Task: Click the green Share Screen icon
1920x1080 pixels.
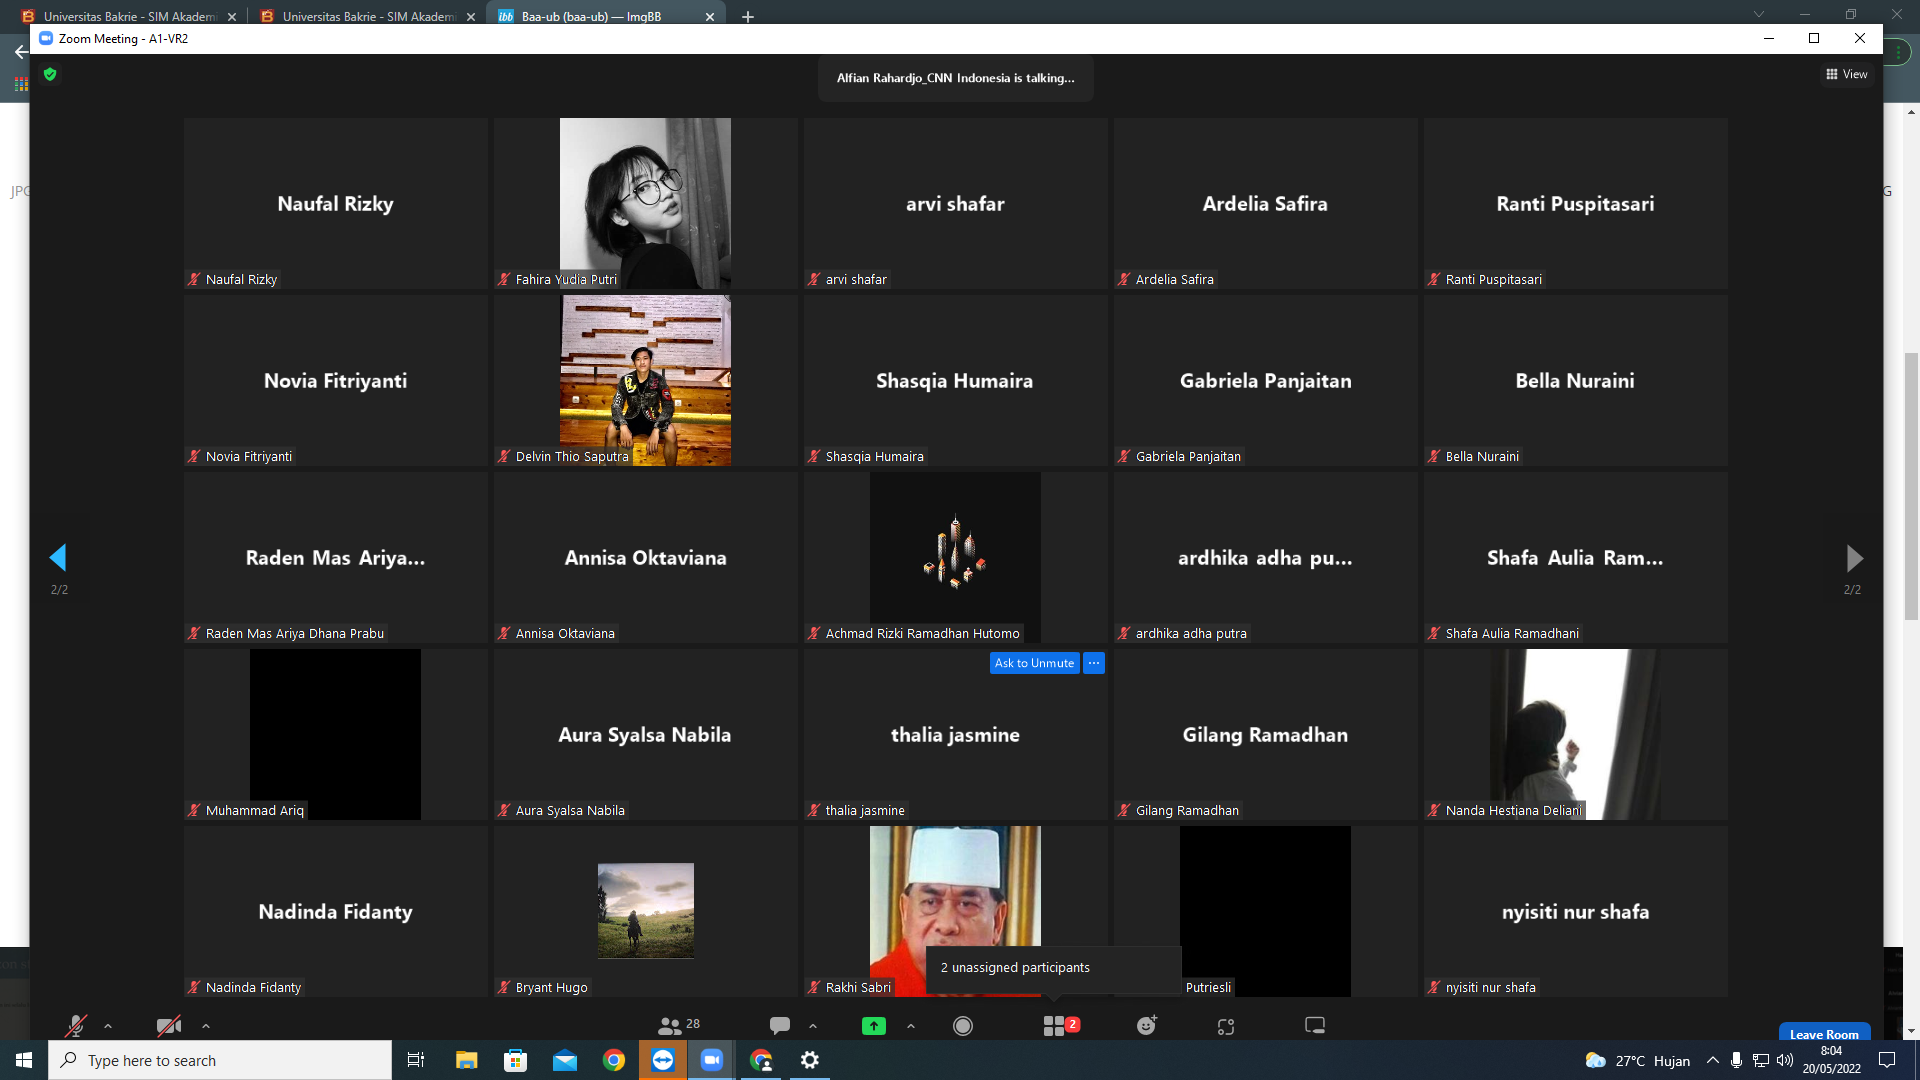Action: click(x=874, y=1026)
